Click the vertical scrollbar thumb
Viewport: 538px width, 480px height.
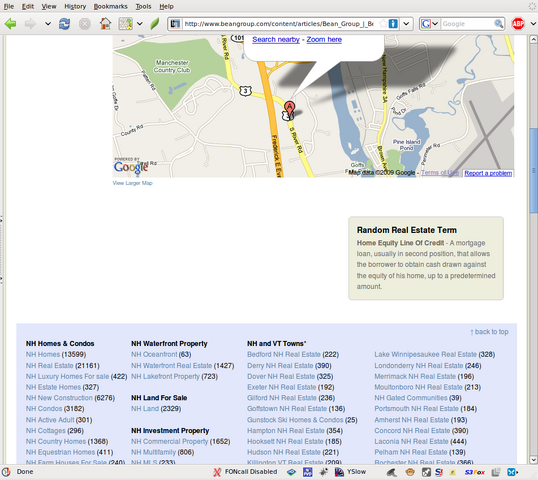point(533,171)
